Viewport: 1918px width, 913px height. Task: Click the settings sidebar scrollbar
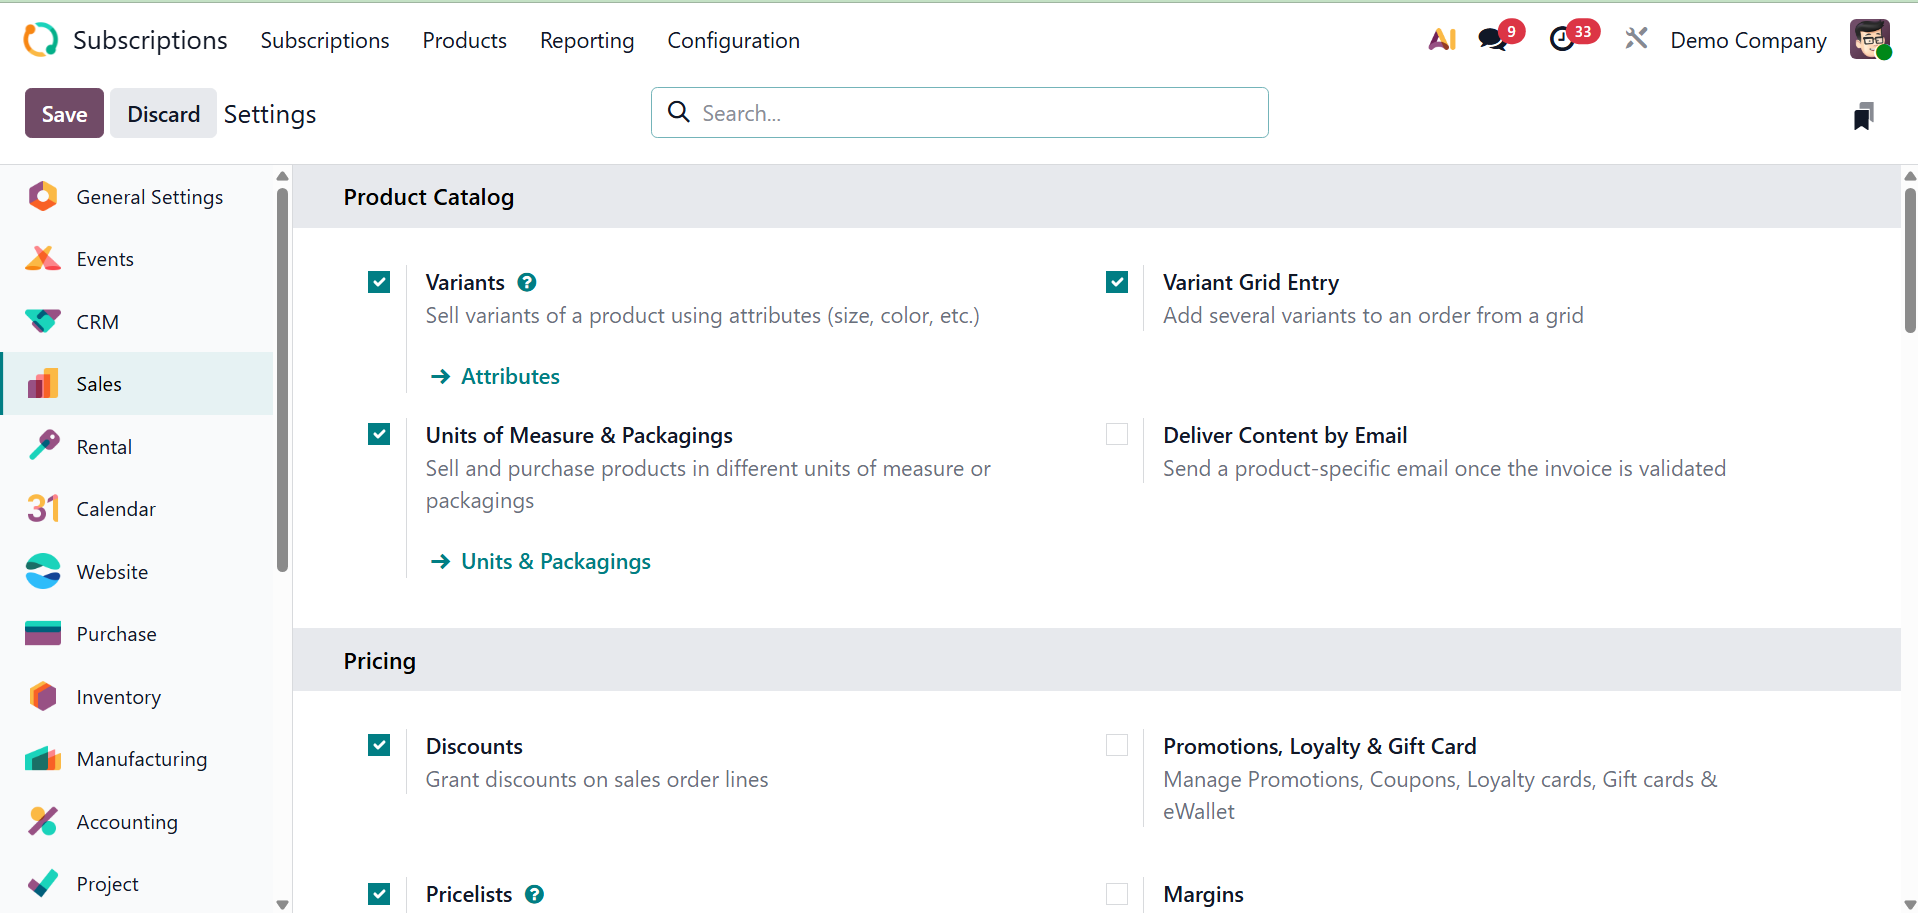tap(282, 380)
